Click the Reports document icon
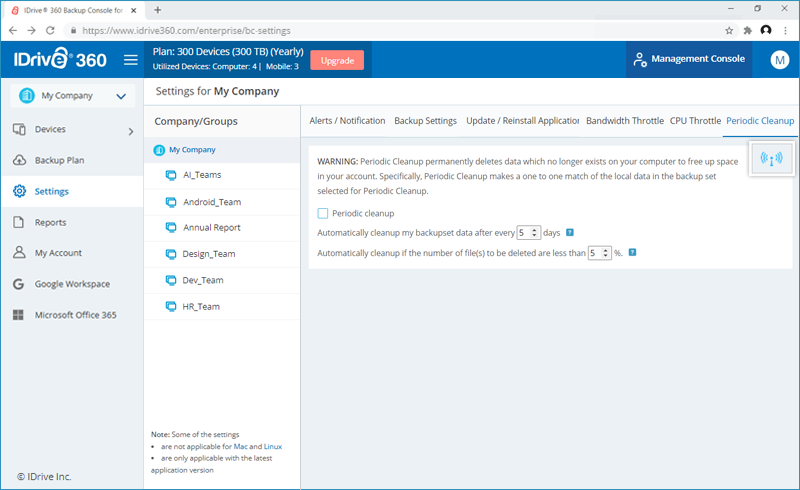Screen dimensions: 800x490 (x=19, y=222)
